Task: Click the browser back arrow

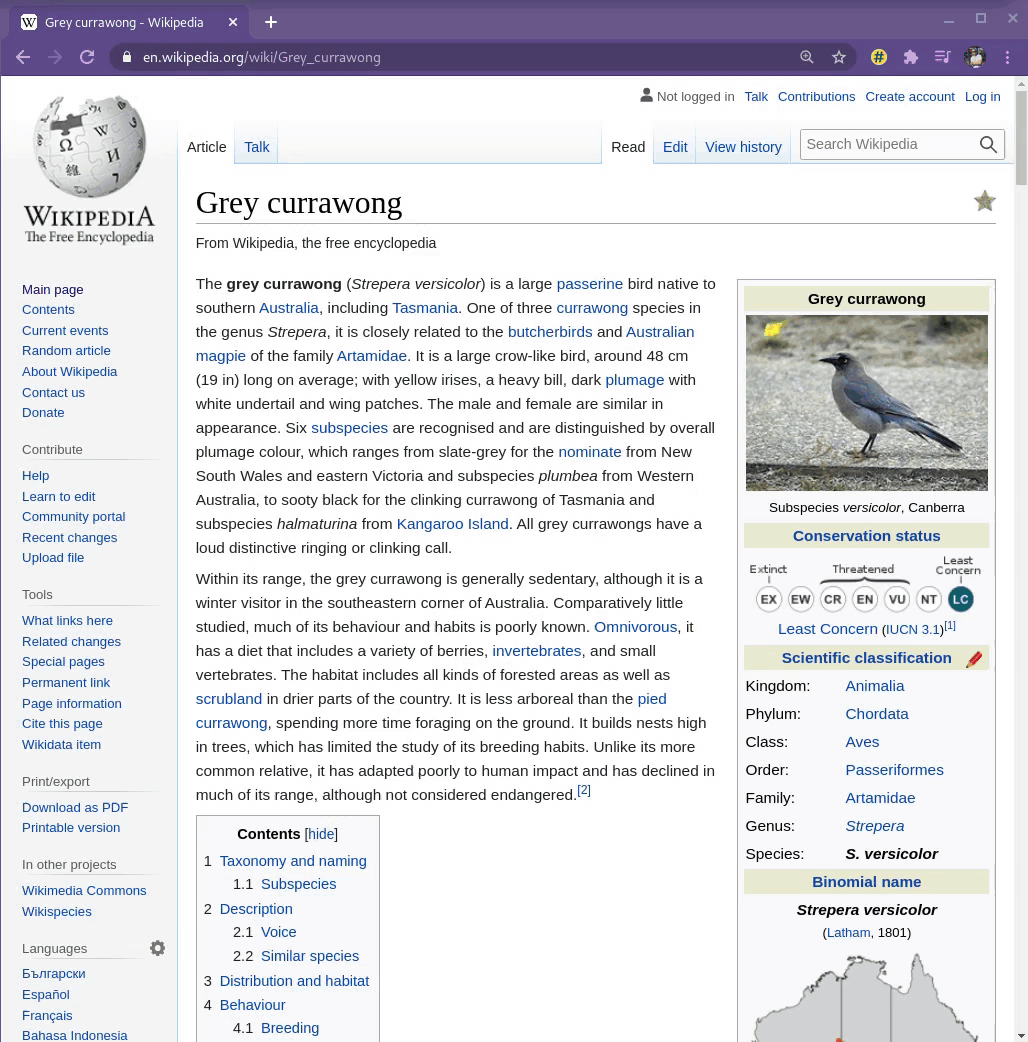Action: pos(23,57)
